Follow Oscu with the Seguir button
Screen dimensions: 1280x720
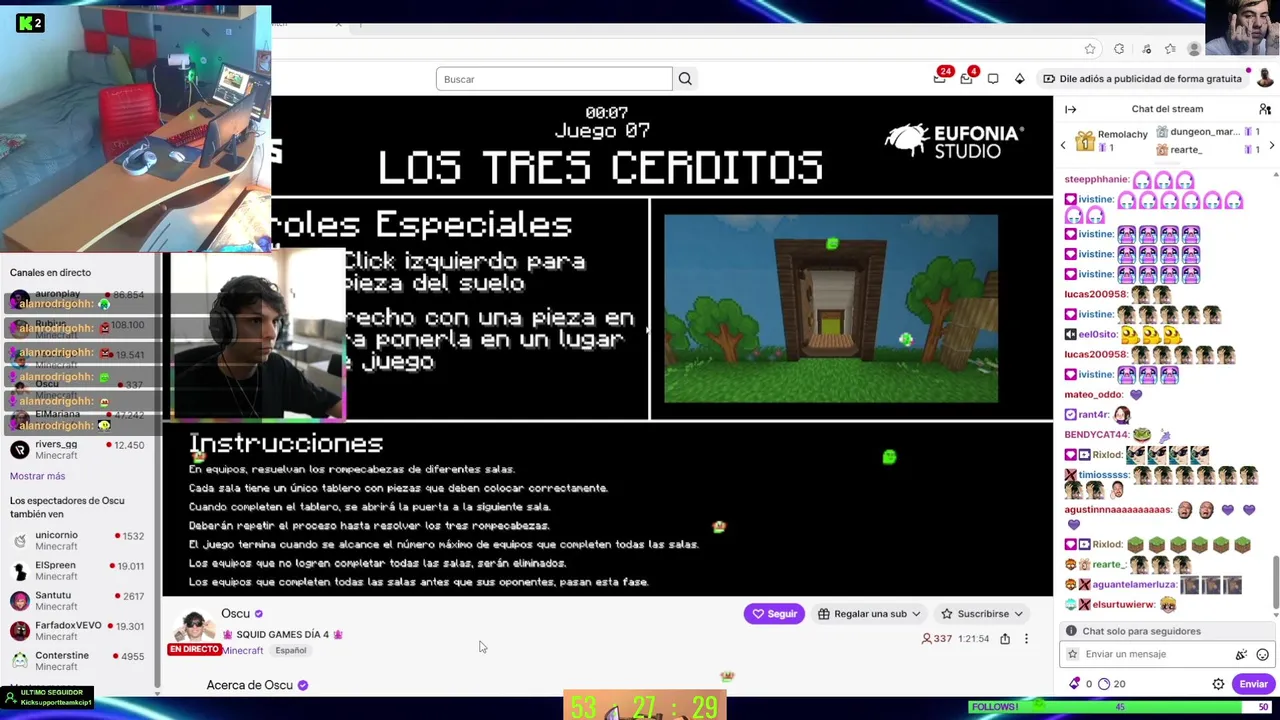[x=774, y=614]
